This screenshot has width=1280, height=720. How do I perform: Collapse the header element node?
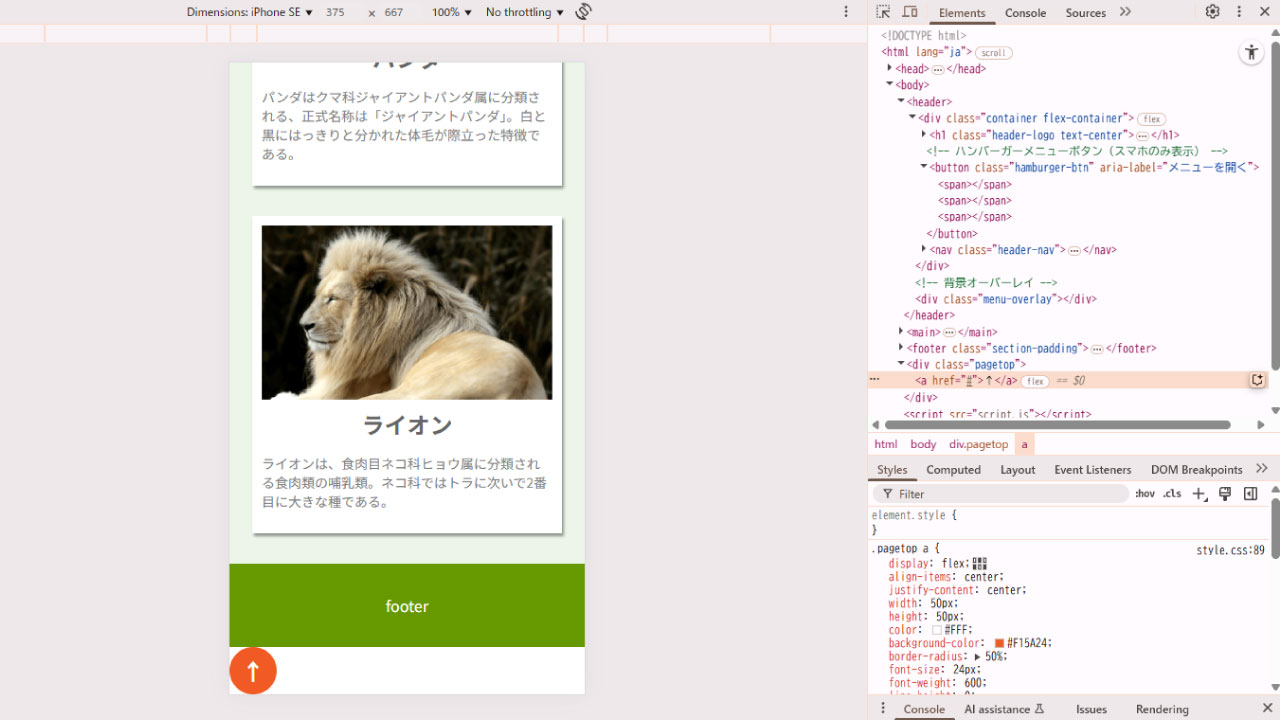tap(901, 102)
